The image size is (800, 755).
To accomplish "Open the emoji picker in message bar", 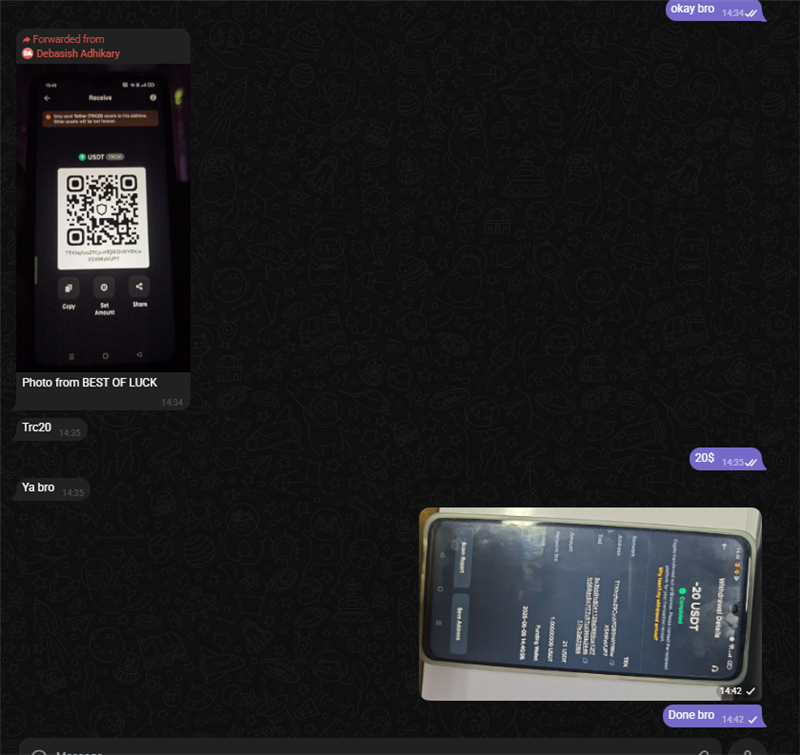I will pyautogui.click(x=40, y=752).
